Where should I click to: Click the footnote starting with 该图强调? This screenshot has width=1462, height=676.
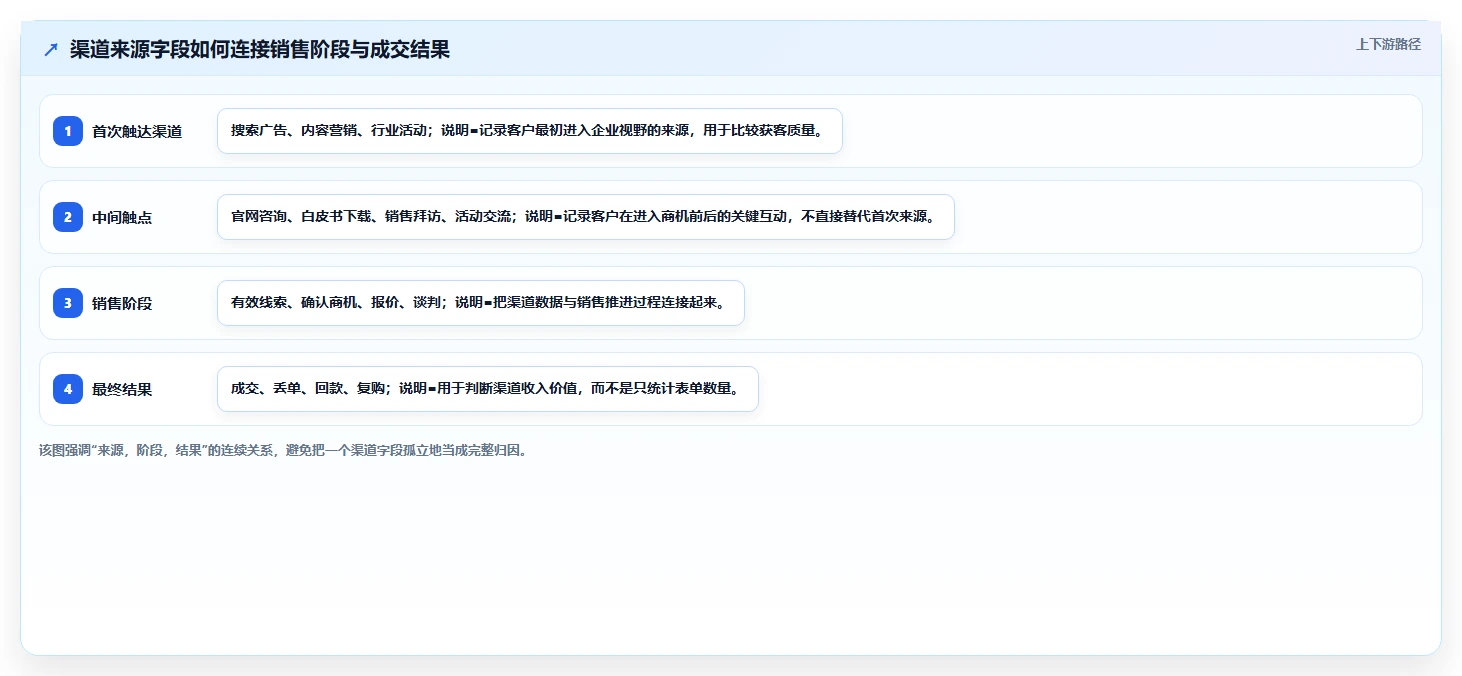pos(286,450)
